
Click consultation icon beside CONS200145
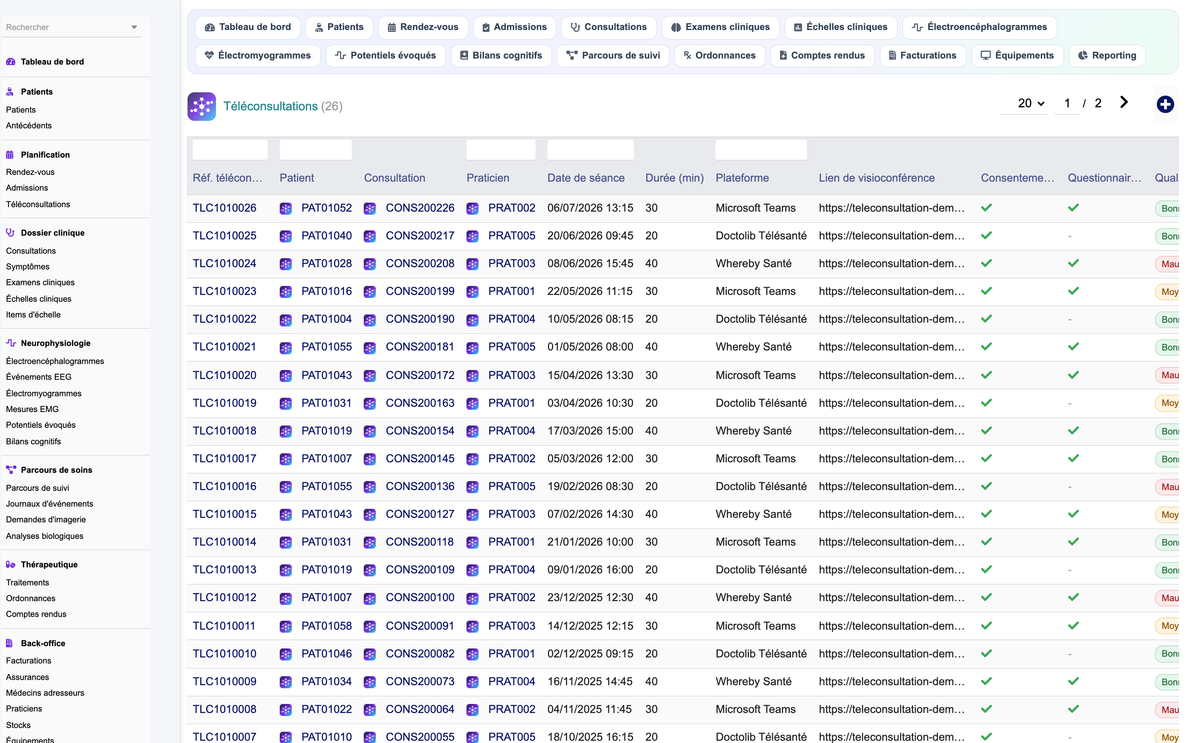click(x=370, y=459)
